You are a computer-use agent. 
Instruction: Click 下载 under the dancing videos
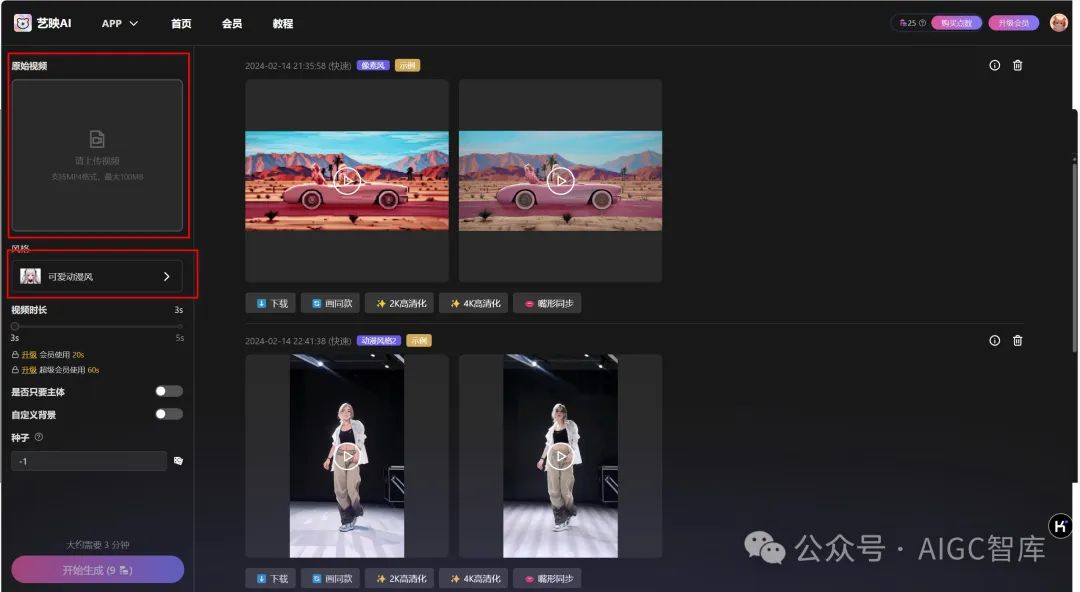point(271,578)
